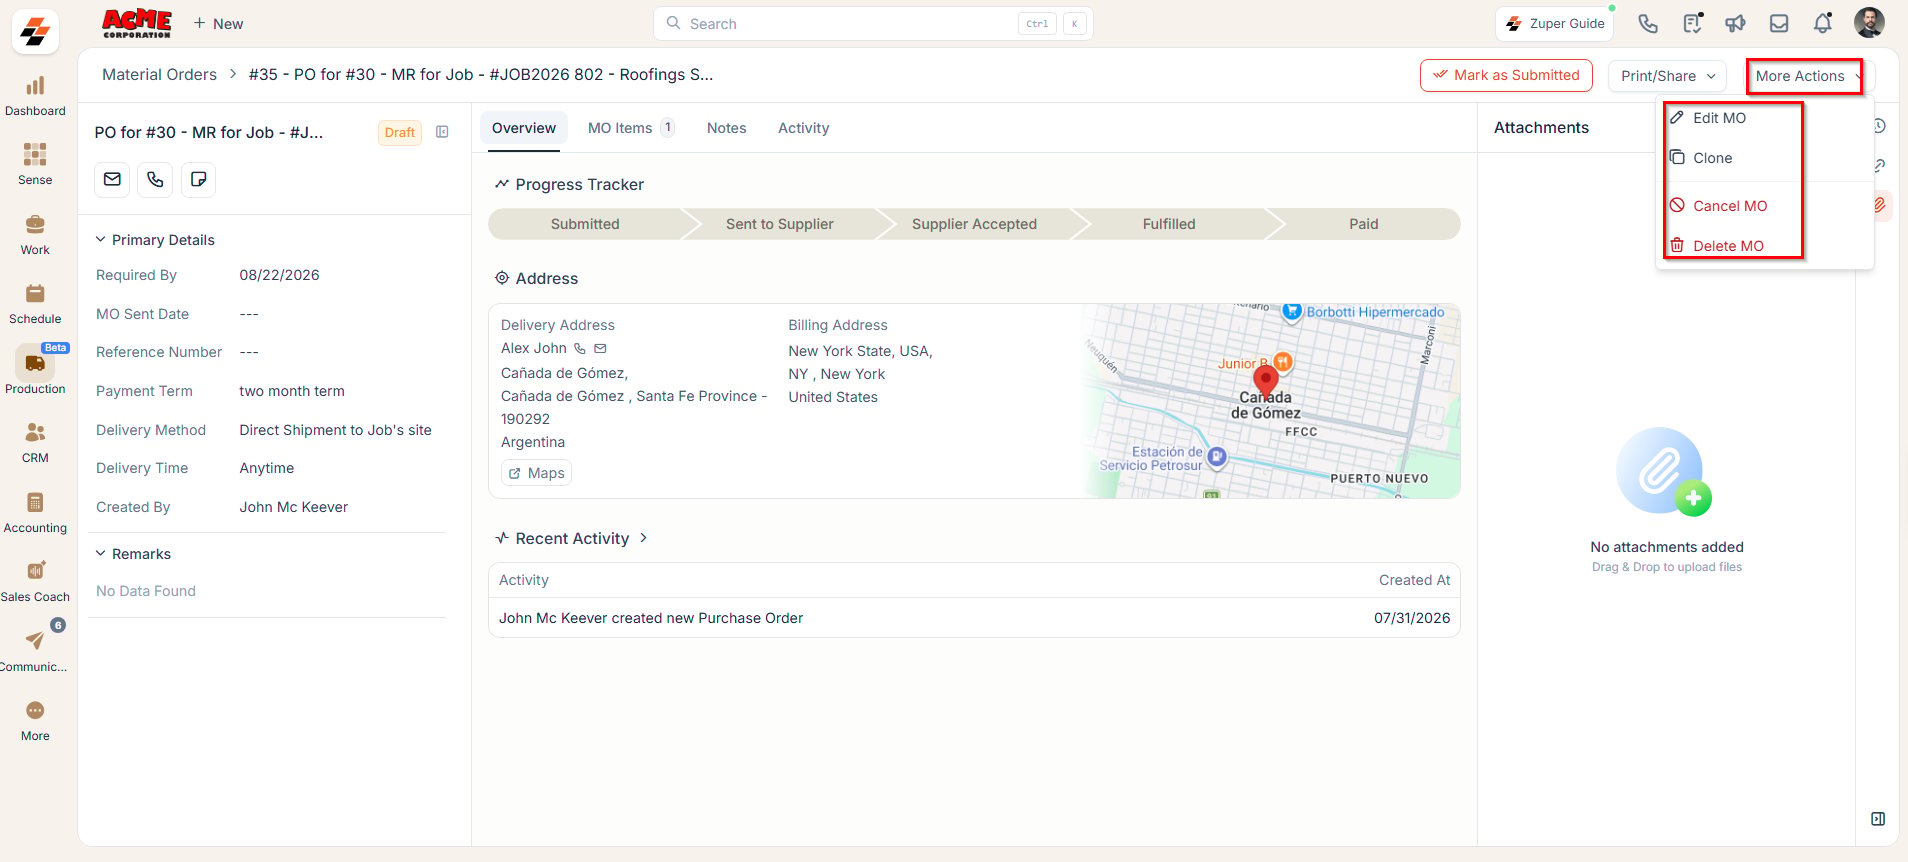Select Cancel MO in the menu

[x=1730, y=206]
